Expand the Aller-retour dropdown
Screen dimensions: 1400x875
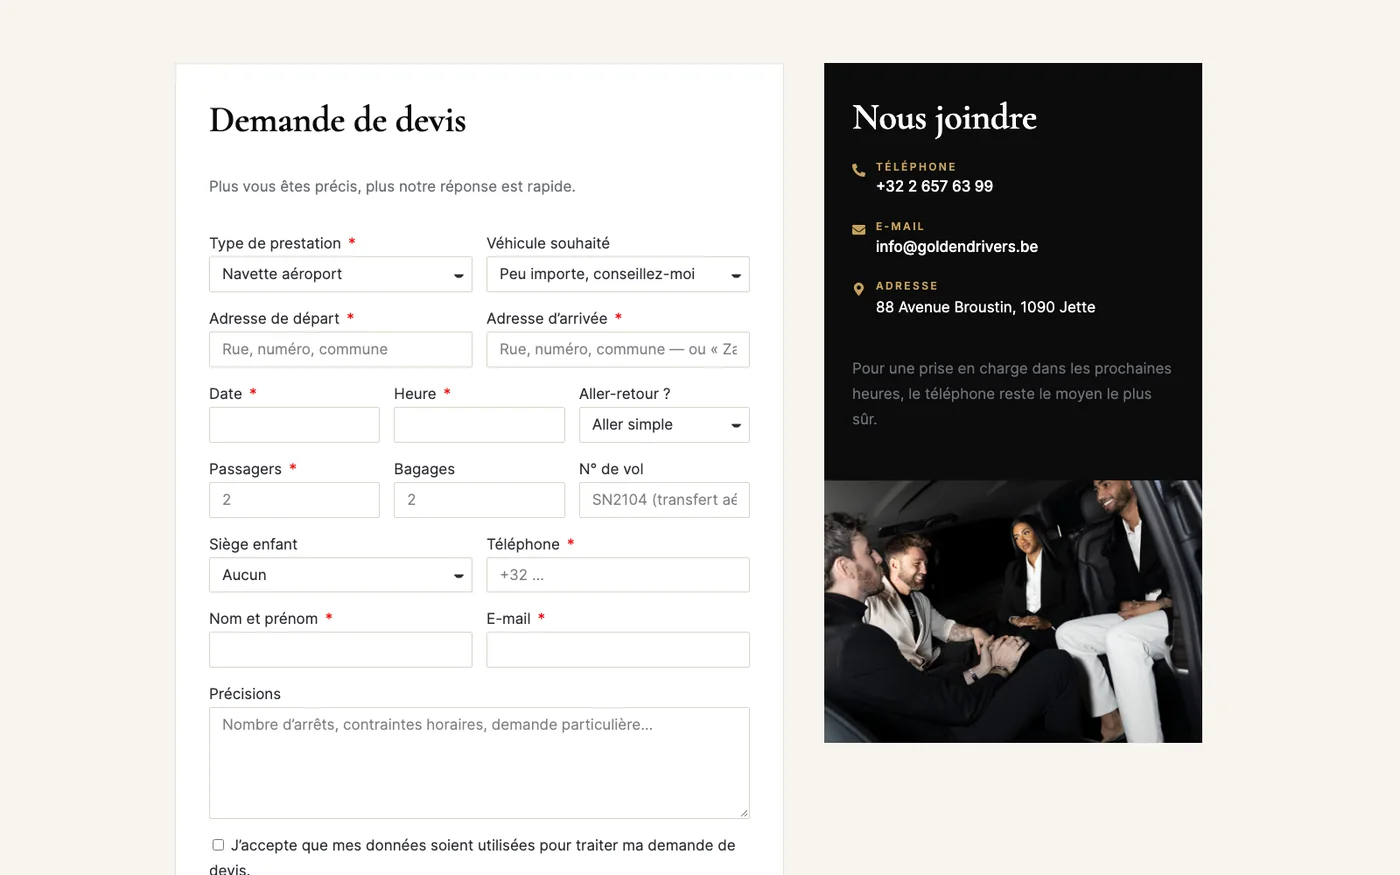pos(664,425)
